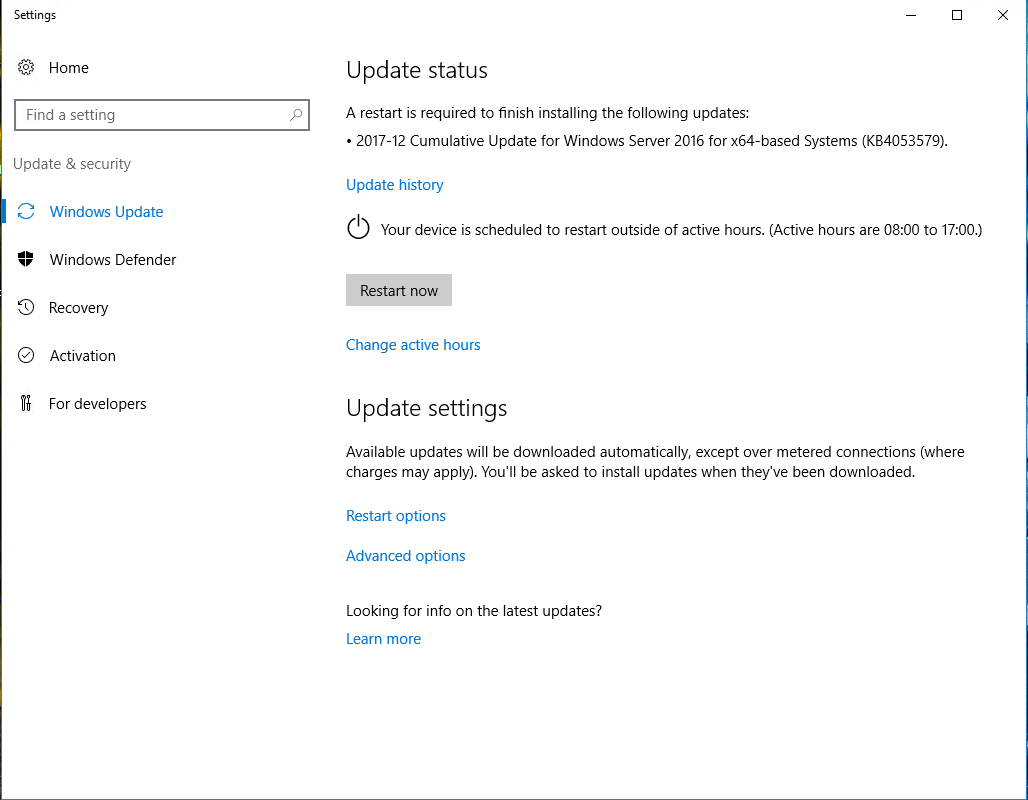The image size is (1028, 800).
Task: Open Change active hours
Action: (x=413, y=344)
